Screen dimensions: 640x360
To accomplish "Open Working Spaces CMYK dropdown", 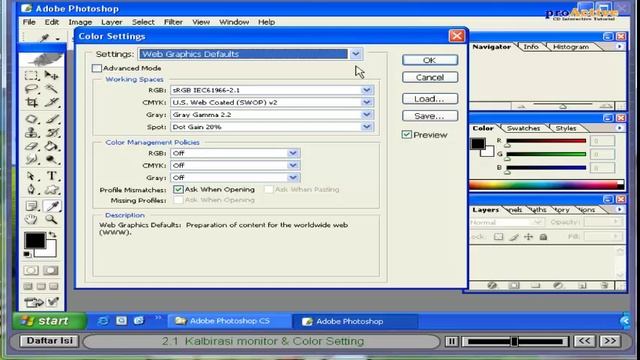I will coord(271,102).
